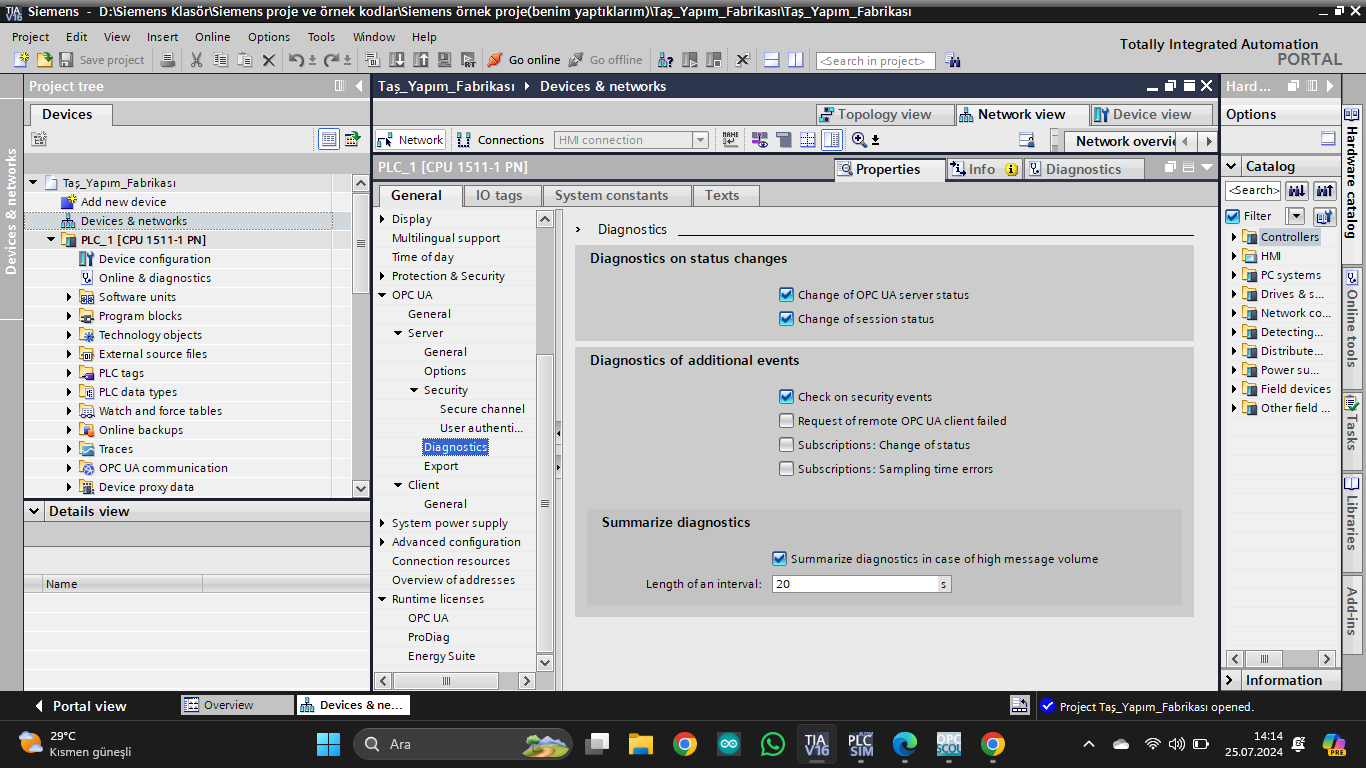Open File Explorer from the taskbar

(641, 744)
